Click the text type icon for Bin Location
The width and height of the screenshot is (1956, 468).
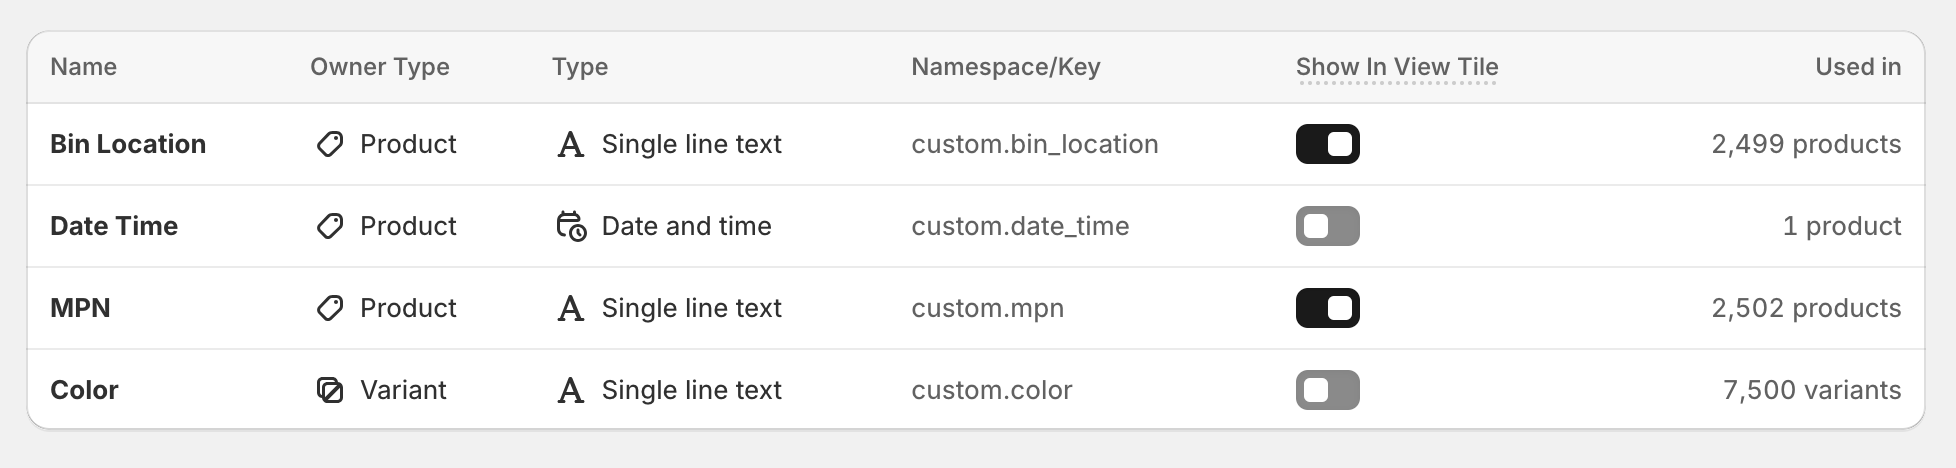pyautogui.click(x=570, y=145)
